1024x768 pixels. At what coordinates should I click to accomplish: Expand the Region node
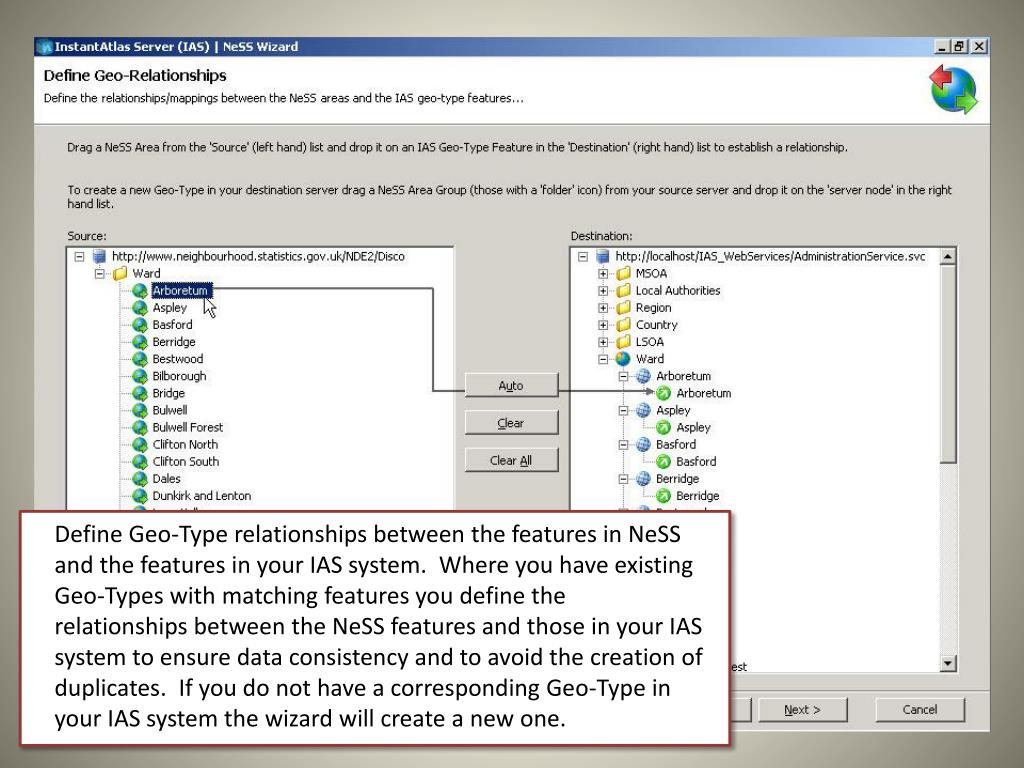tap(603, 308)
